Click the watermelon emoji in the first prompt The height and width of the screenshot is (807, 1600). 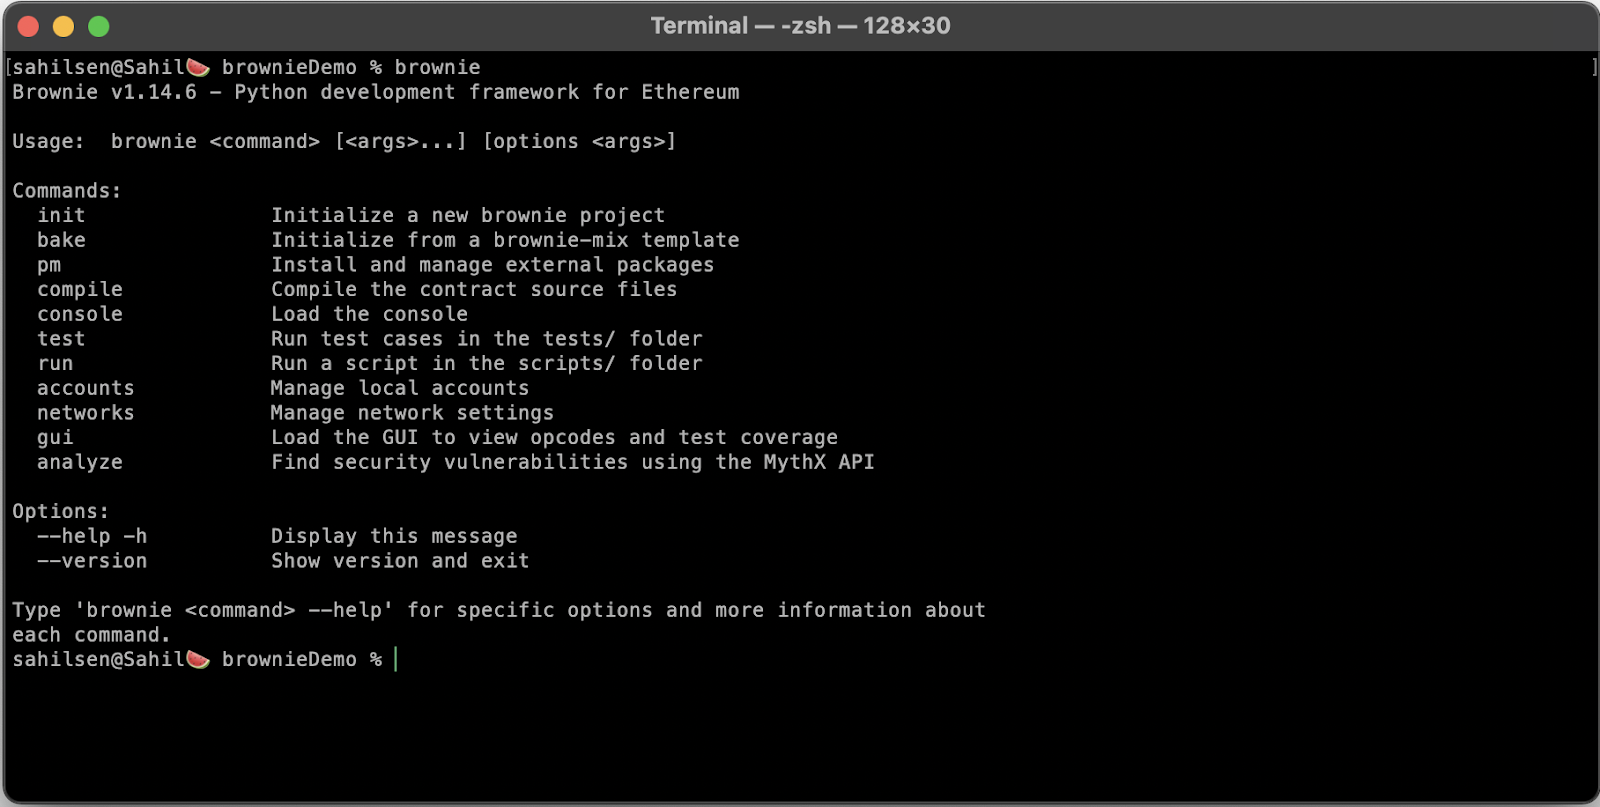[x=198, y=67]
